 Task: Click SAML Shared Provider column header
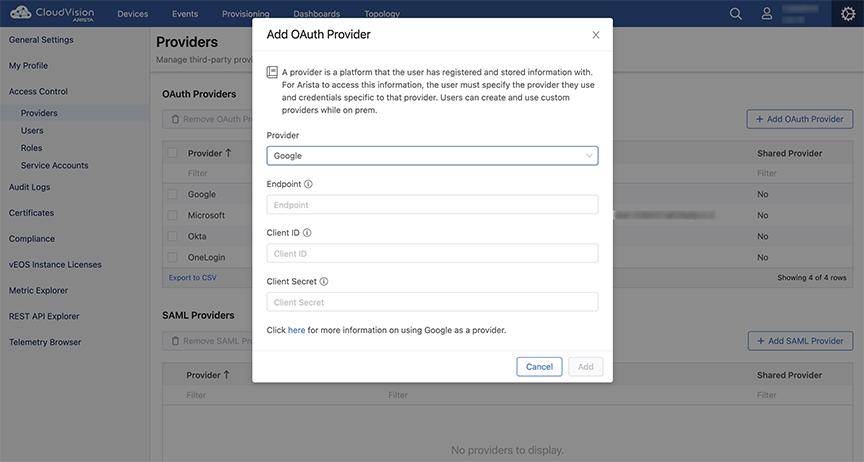click(x=789, y=375)
